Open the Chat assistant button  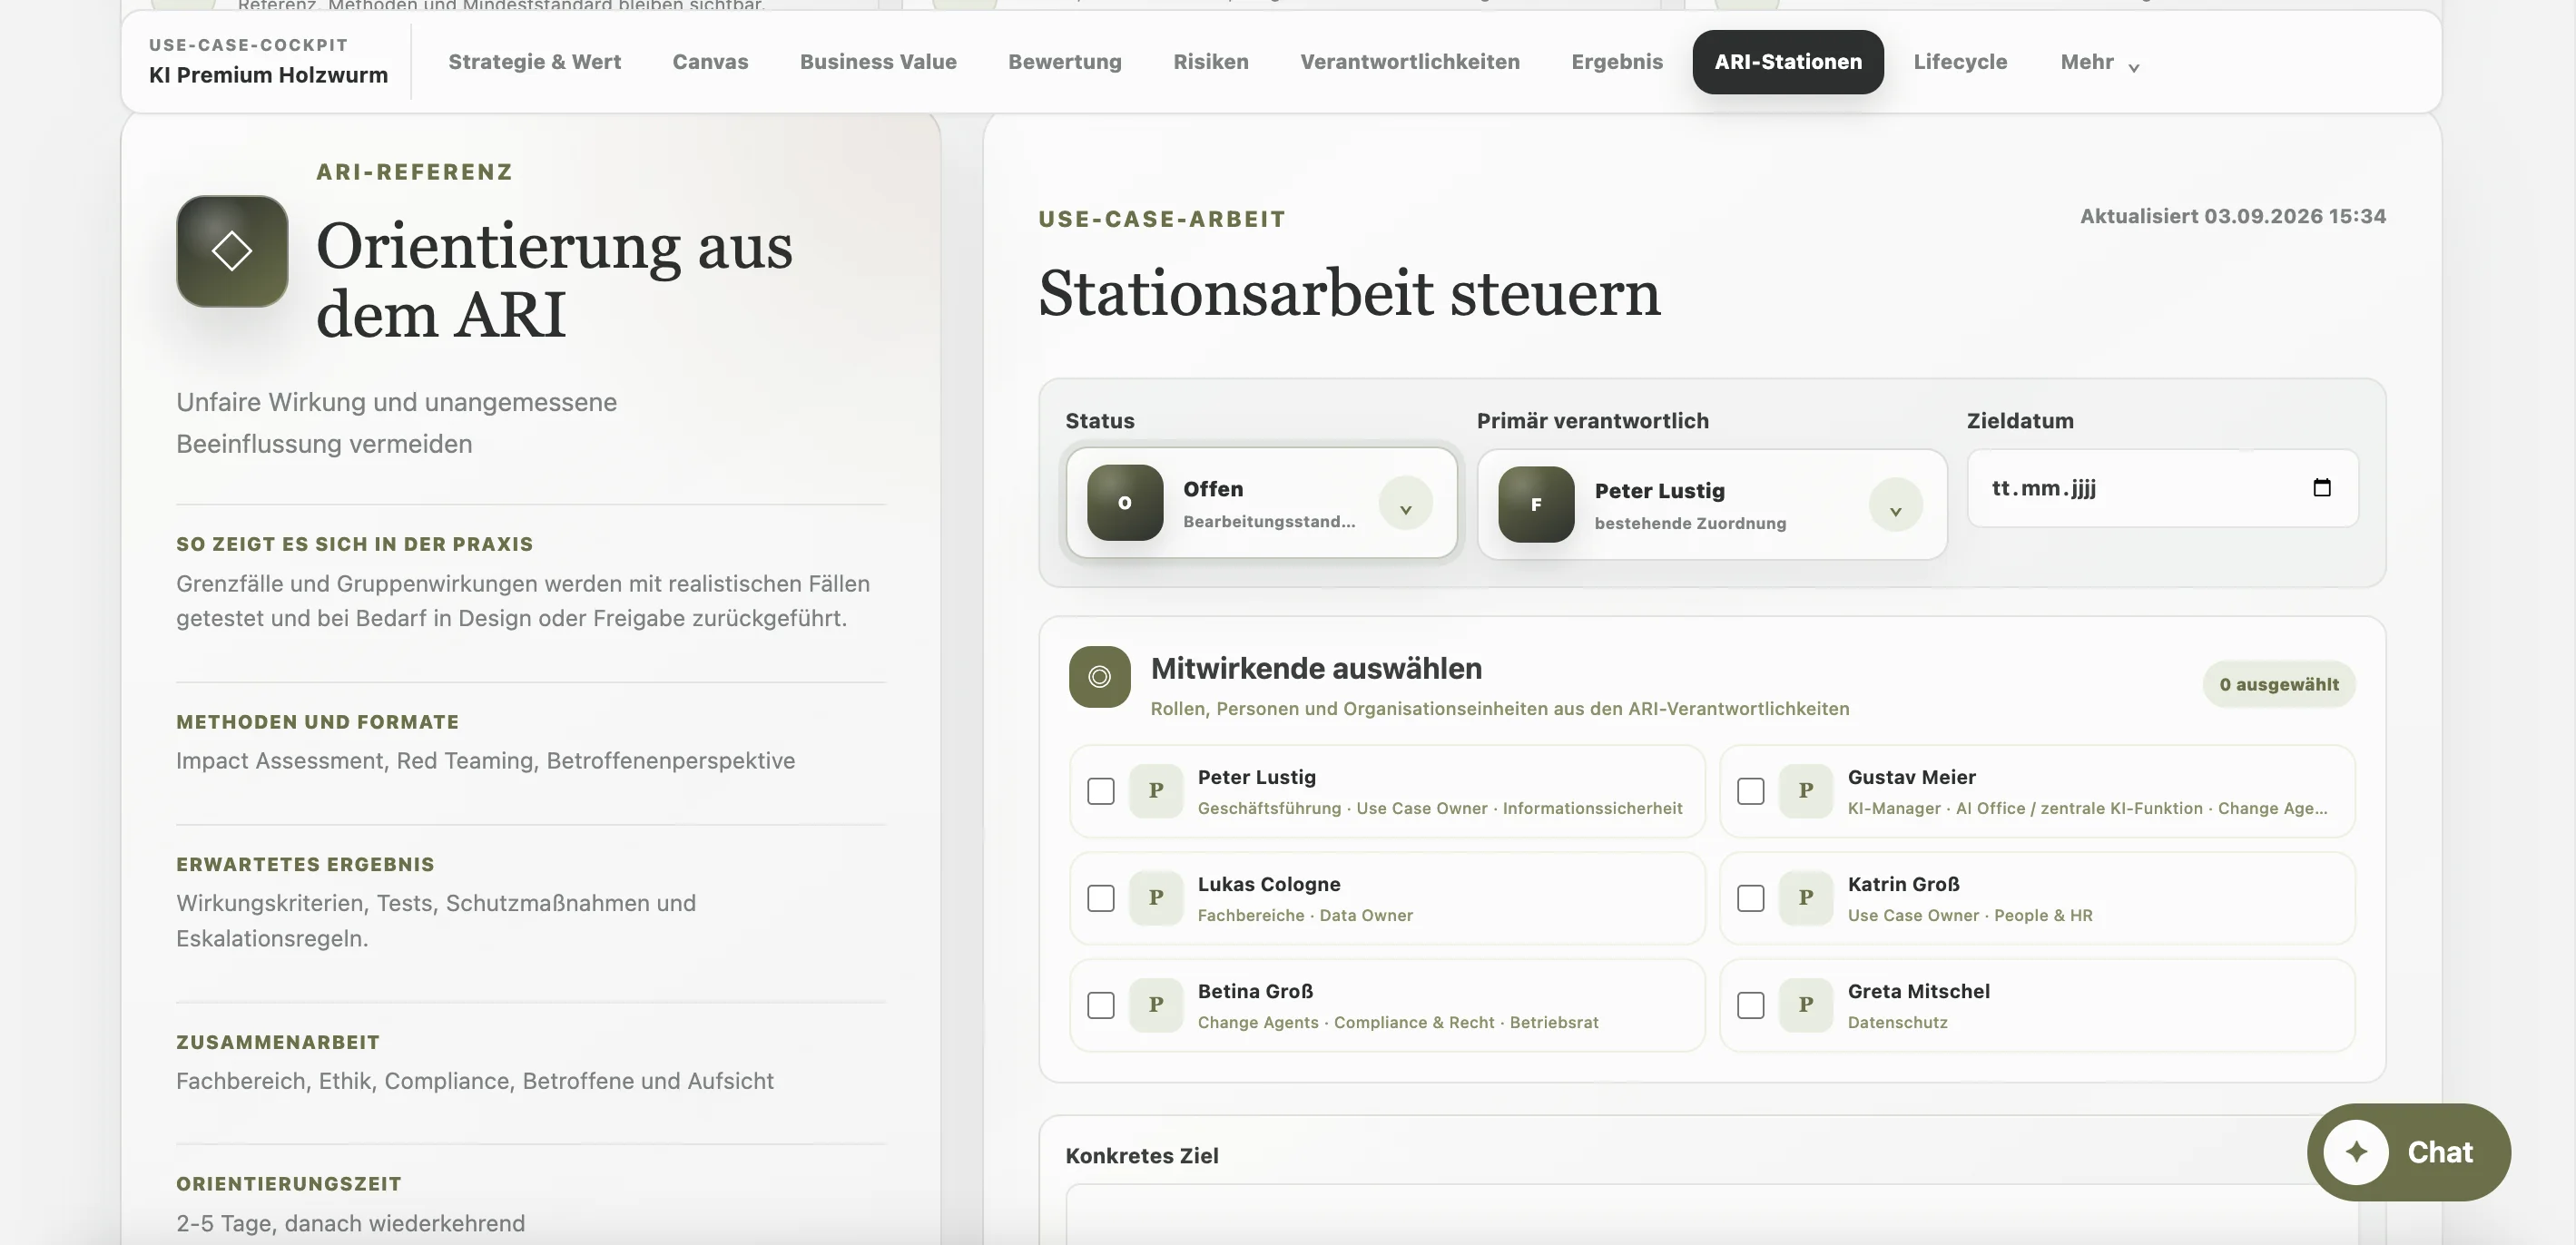2409,1152
